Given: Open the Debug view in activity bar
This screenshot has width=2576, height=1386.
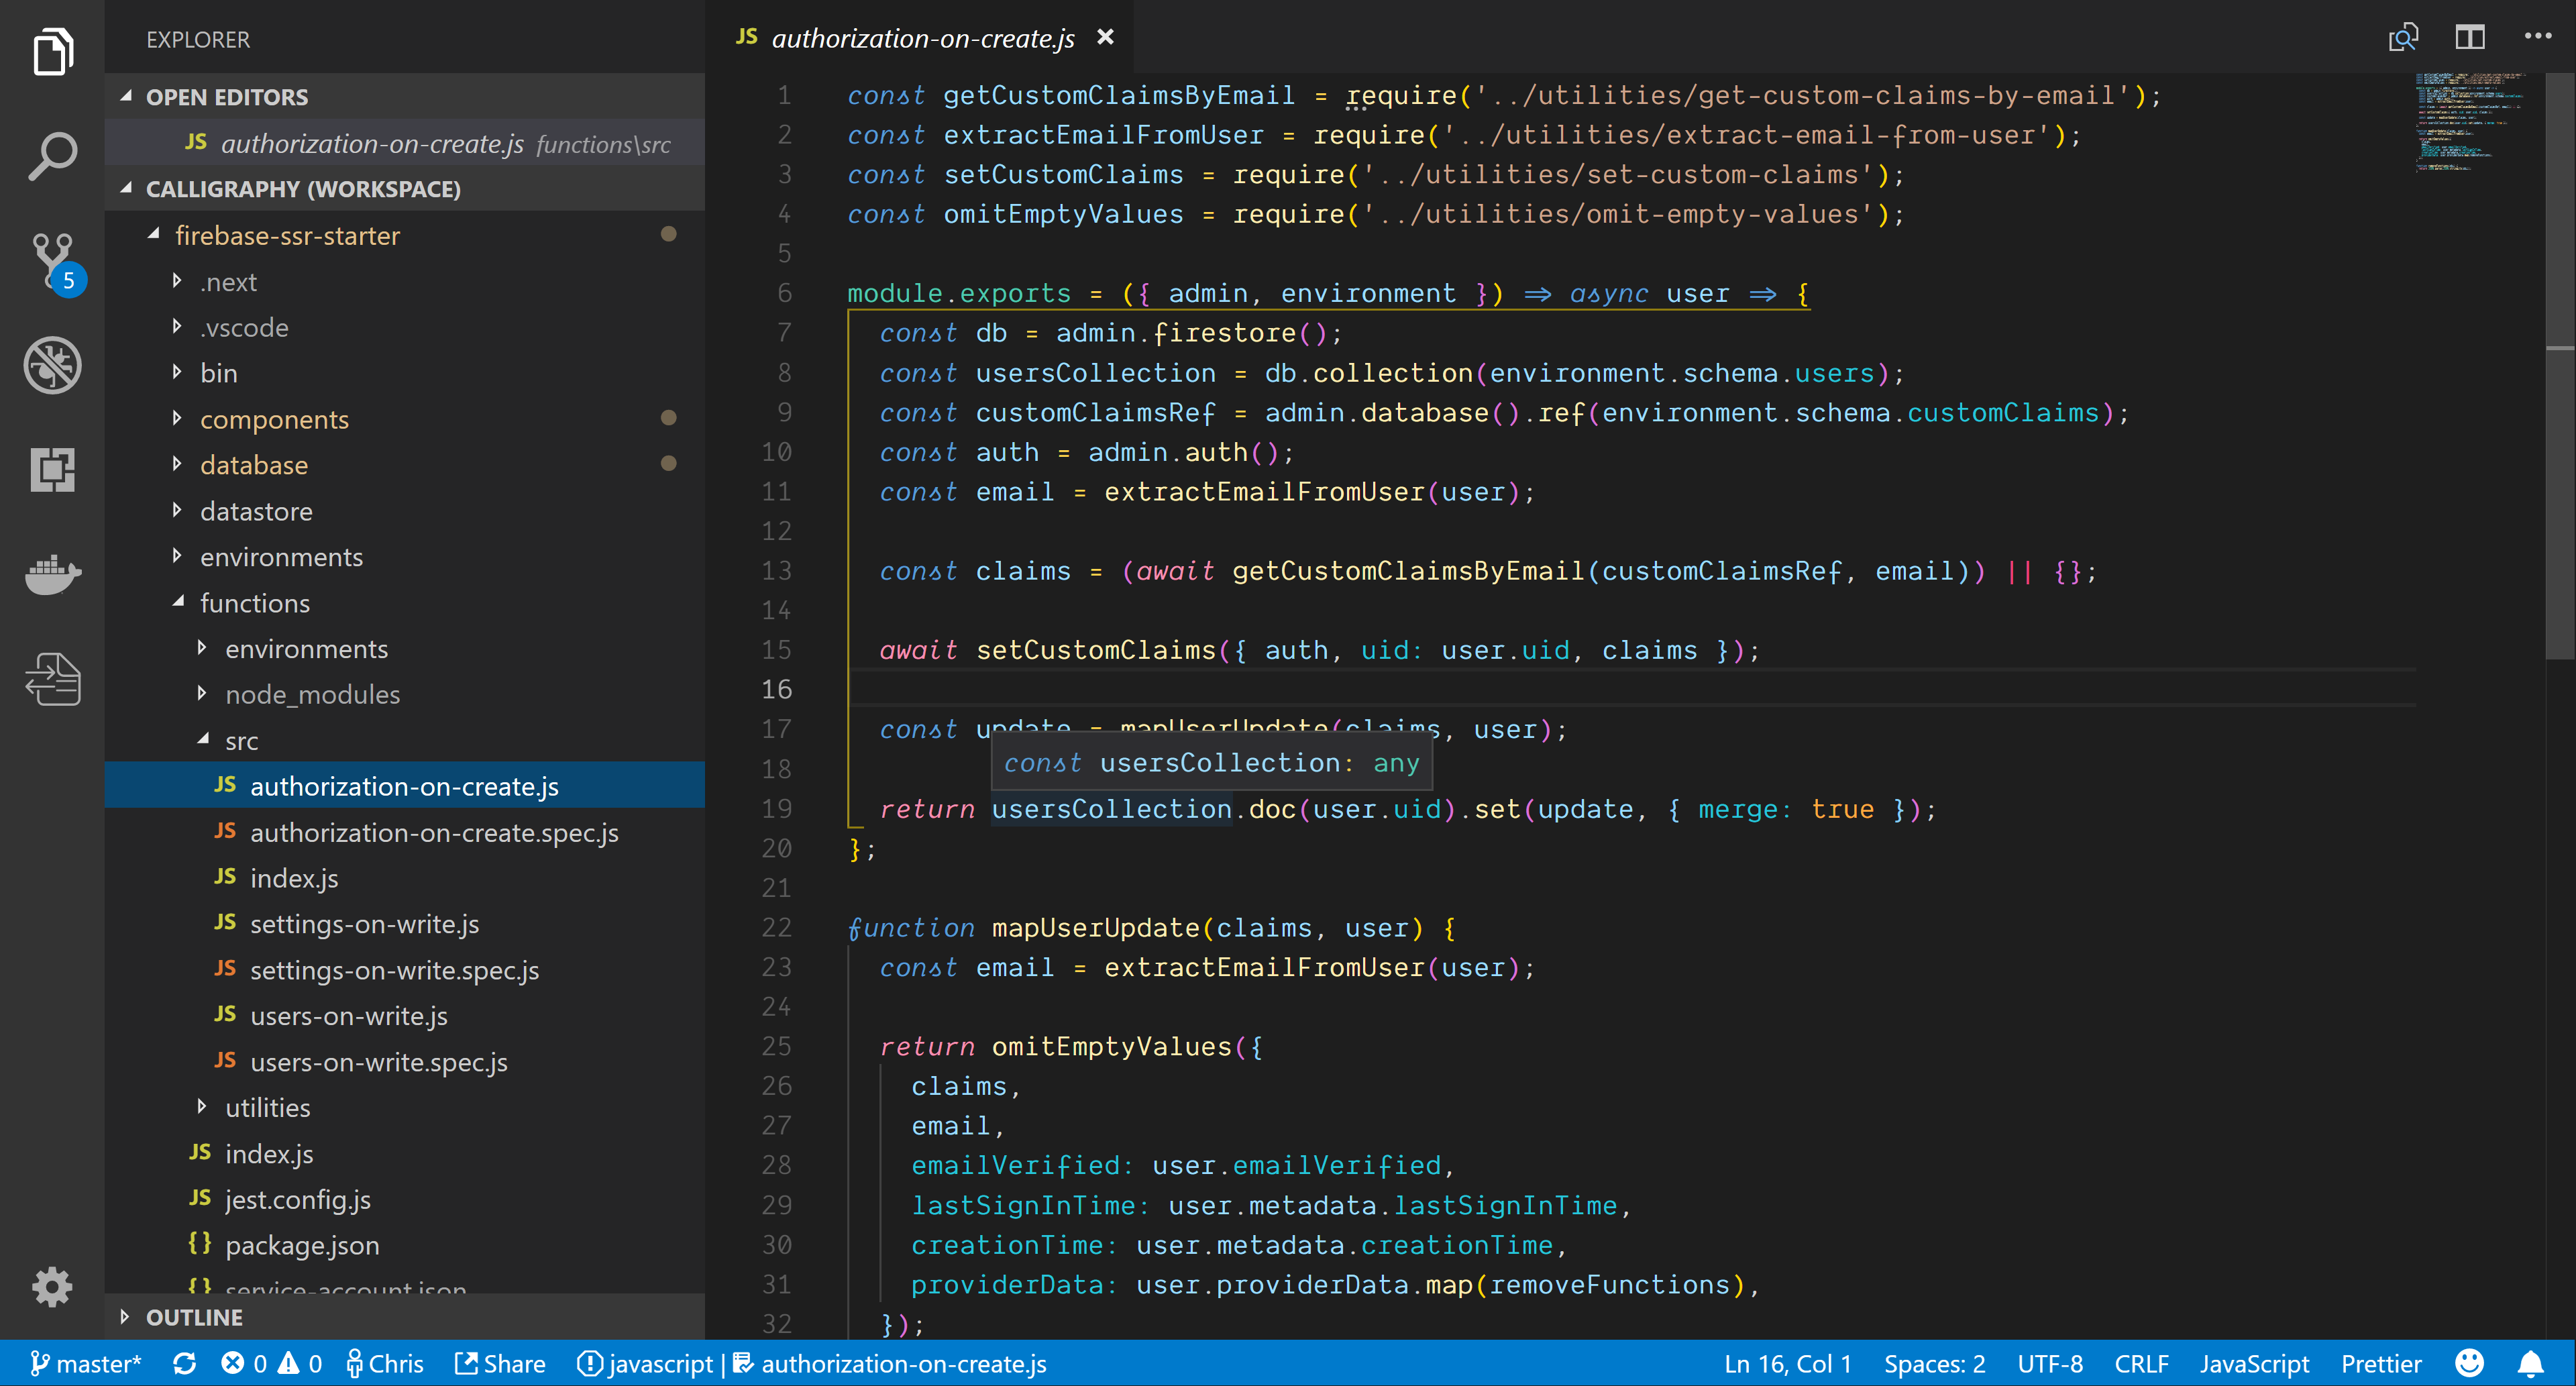Looking at the screenshot, I should (52, 366).
